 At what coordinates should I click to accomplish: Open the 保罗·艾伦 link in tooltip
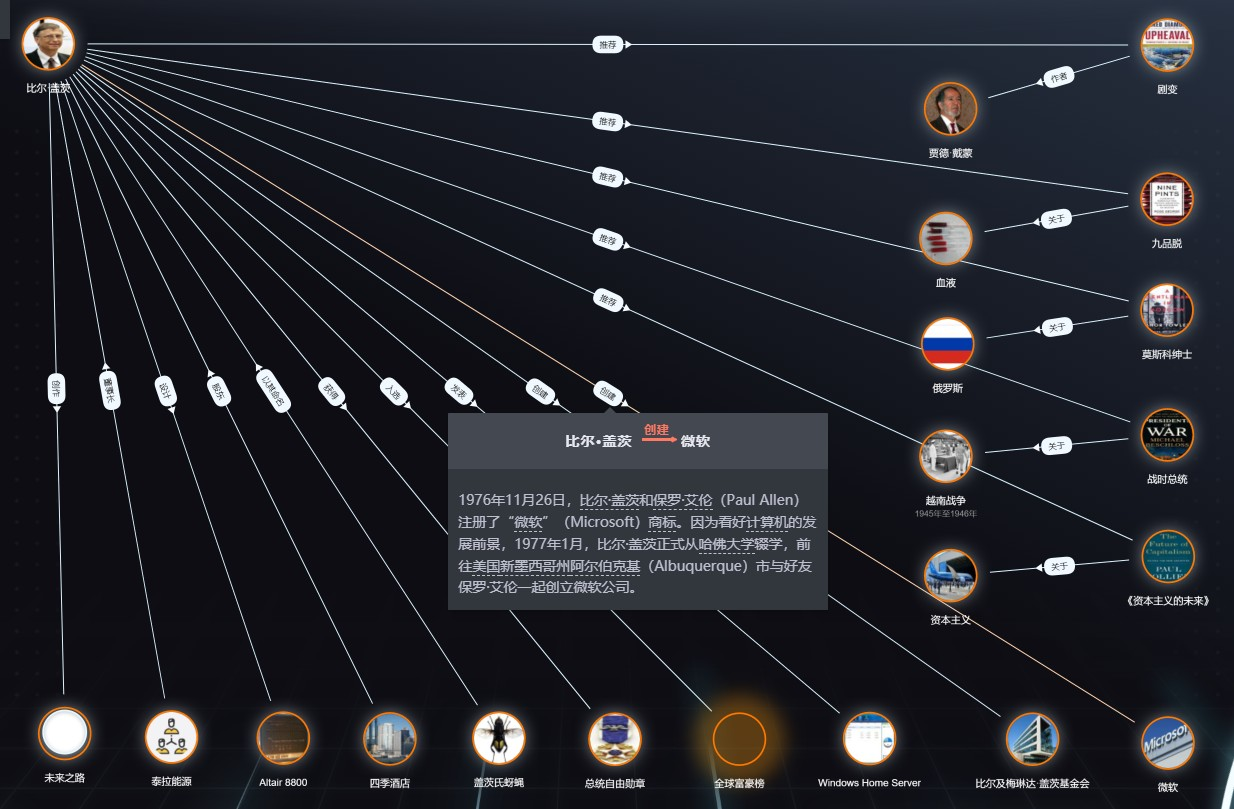pyautogui.click(x=683, y=499)
